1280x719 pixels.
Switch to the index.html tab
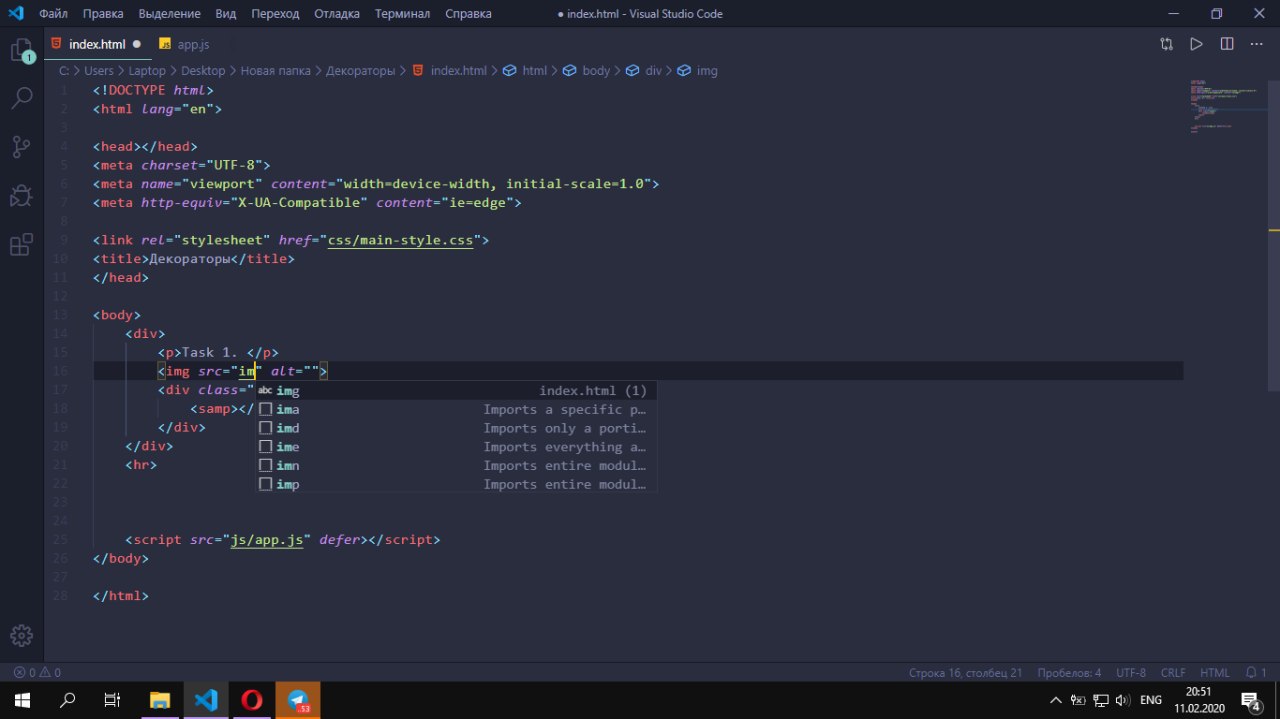click(x=96, y=44)
